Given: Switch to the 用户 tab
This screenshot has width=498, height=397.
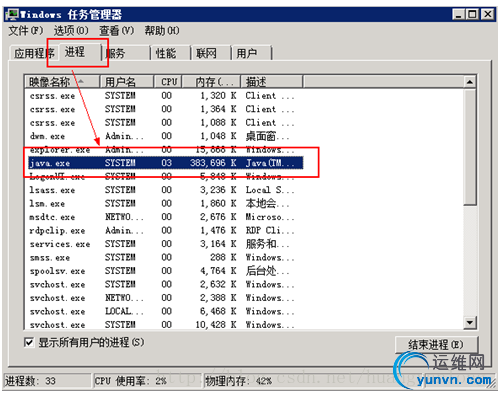Looking at the screenshot, I should (x=251, y=53).
